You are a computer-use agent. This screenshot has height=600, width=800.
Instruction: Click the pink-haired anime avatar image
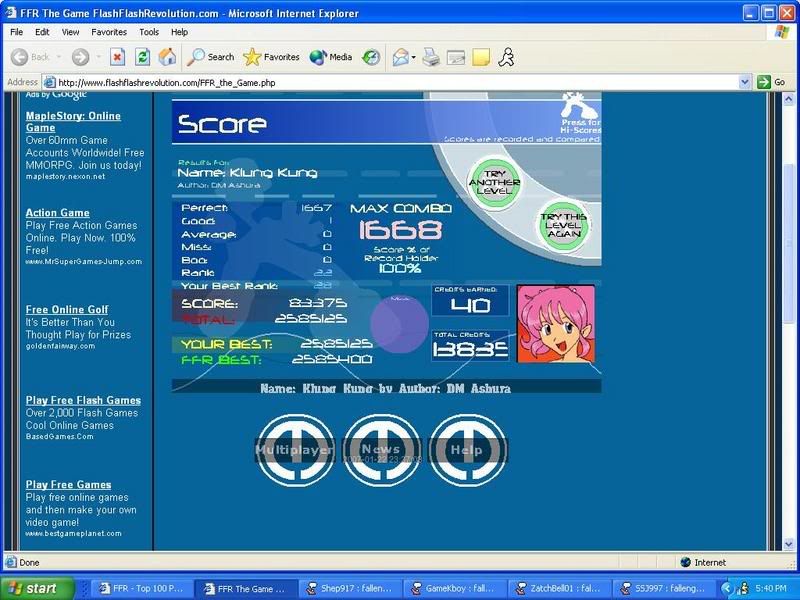(x=556, y=323)
